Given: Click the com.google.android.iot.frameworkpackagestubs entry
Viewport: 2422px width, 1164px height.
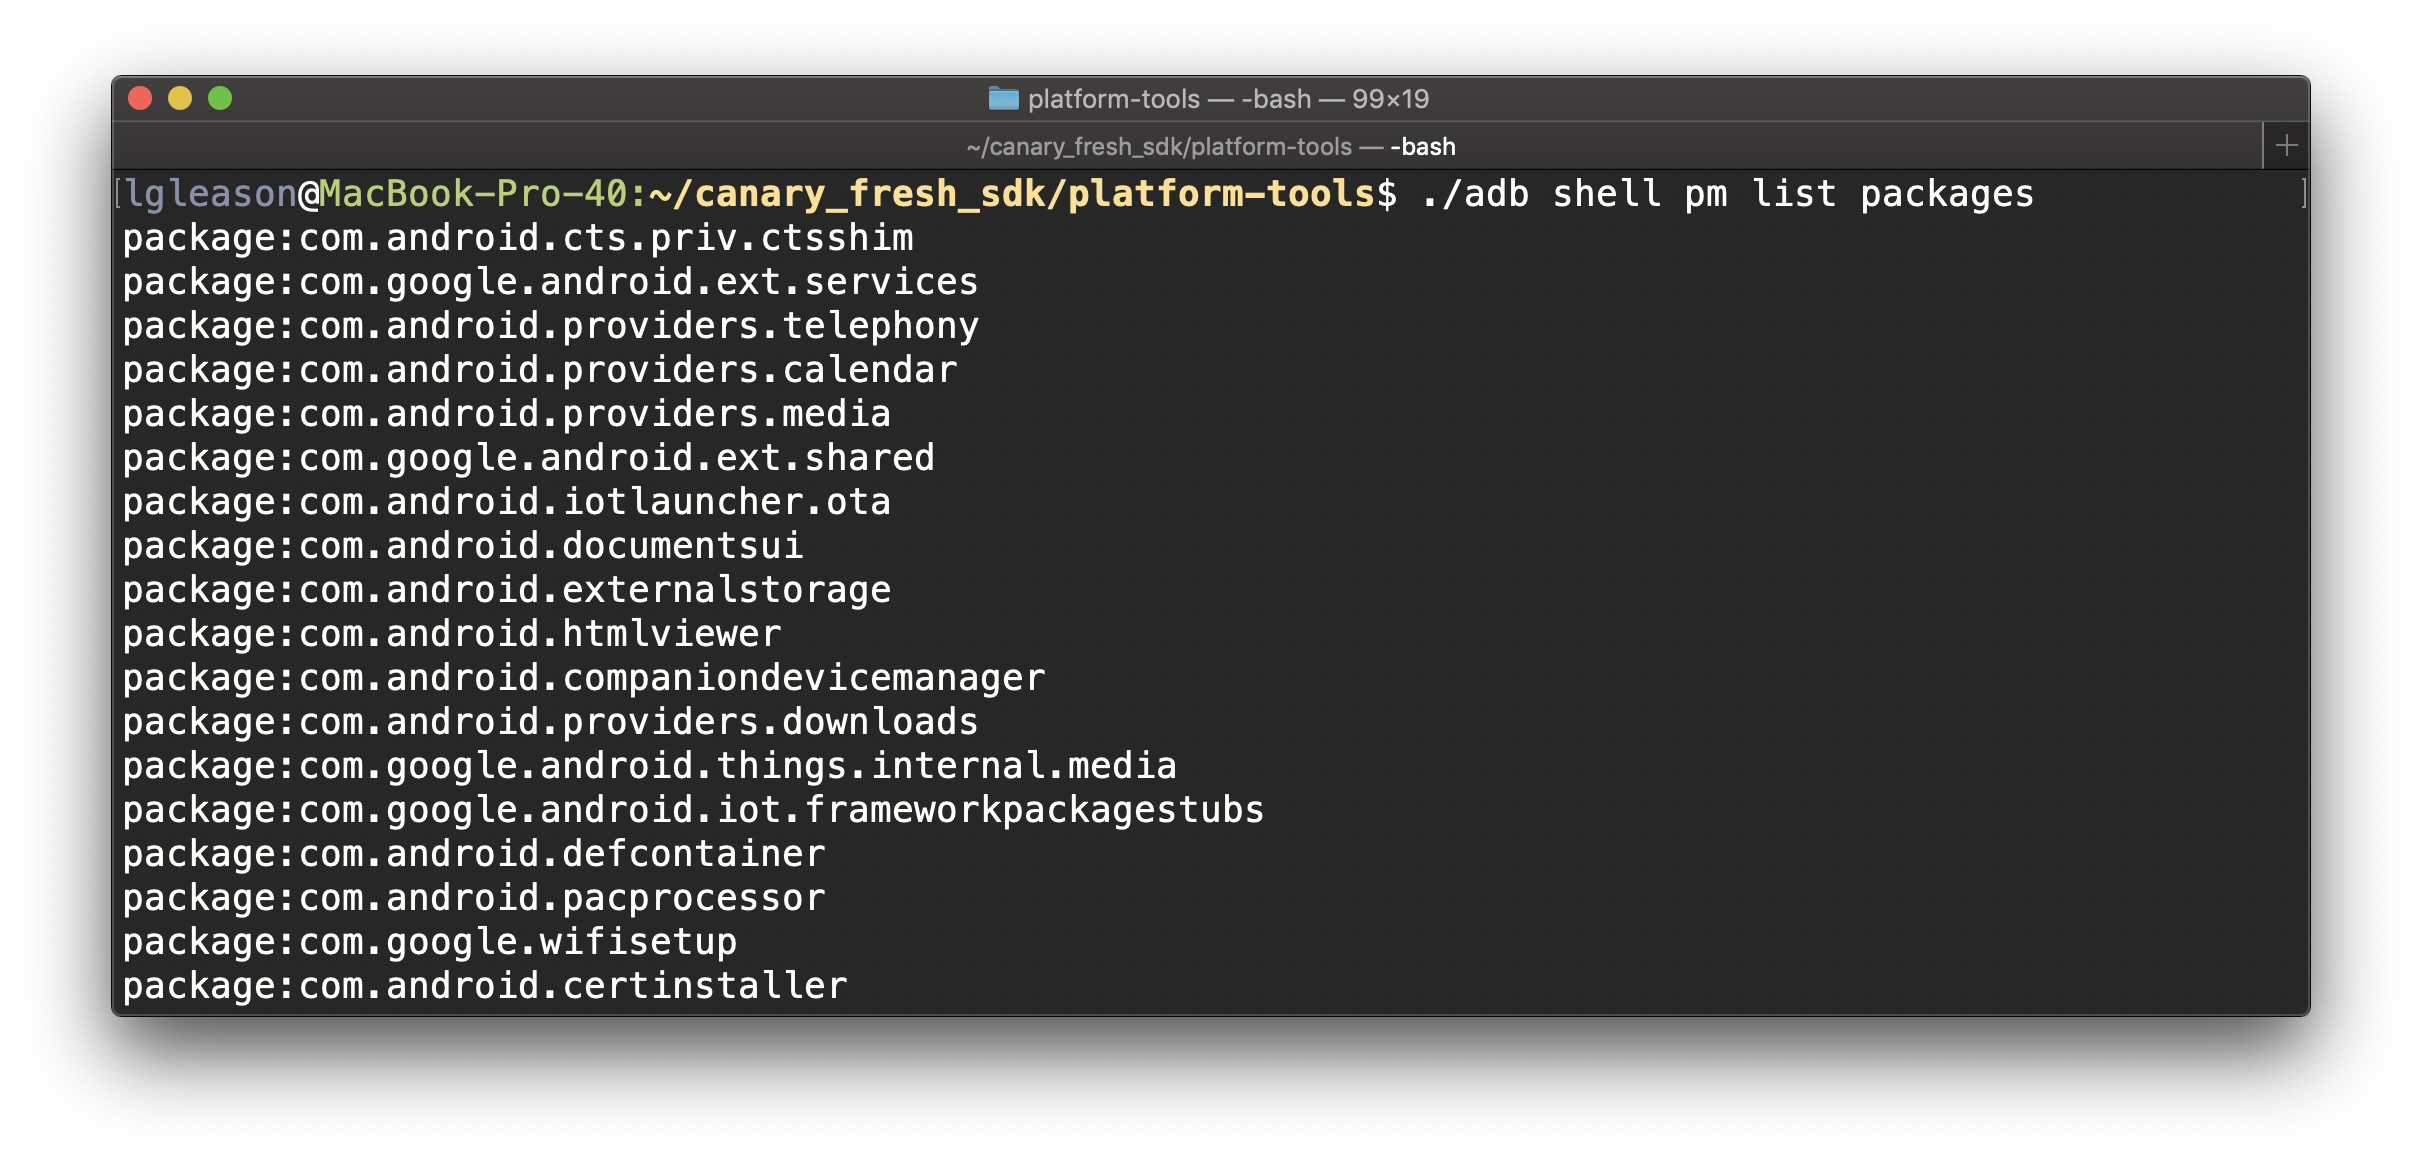Looking at the screenshot, I should [692, 808].
